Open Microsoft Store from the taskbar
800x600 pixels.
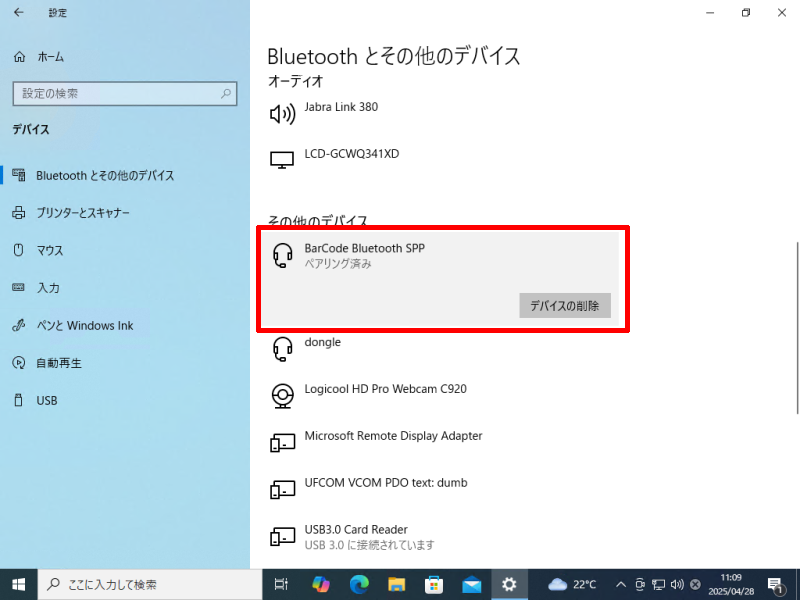pos(434,585)
